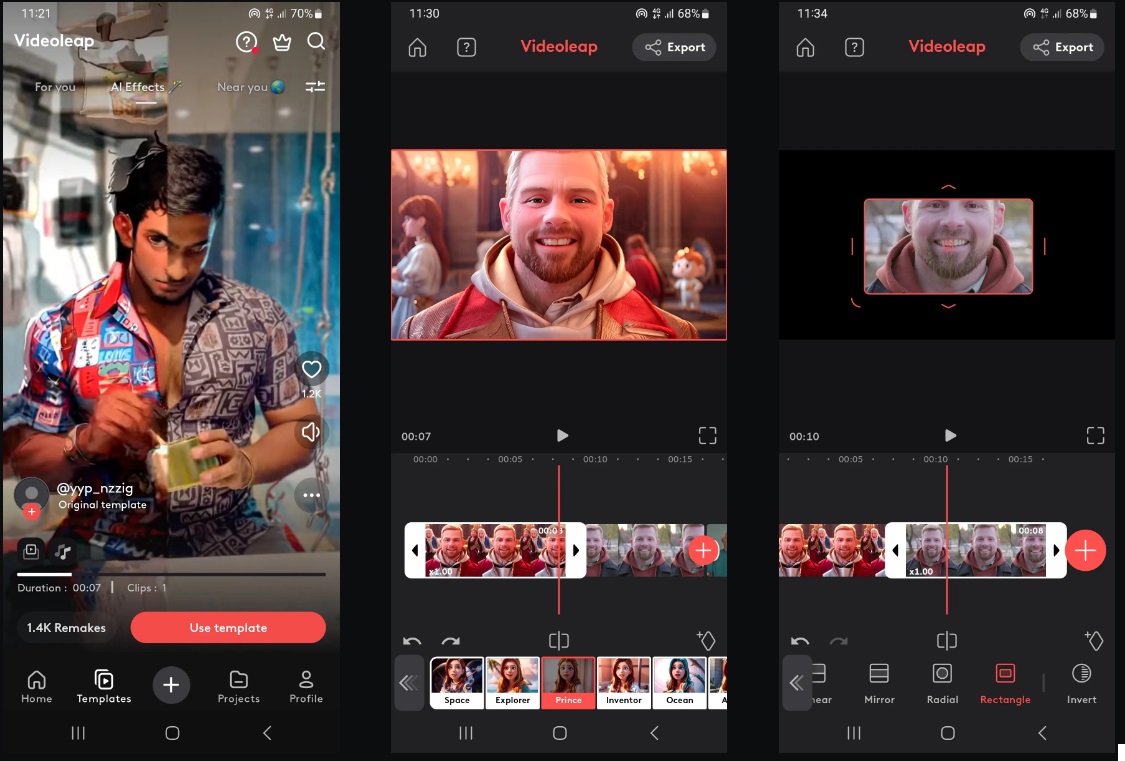Open more options on the template post
This screenshot has width=1125, height=761.
pyautogui.click(x=311, y=495)
